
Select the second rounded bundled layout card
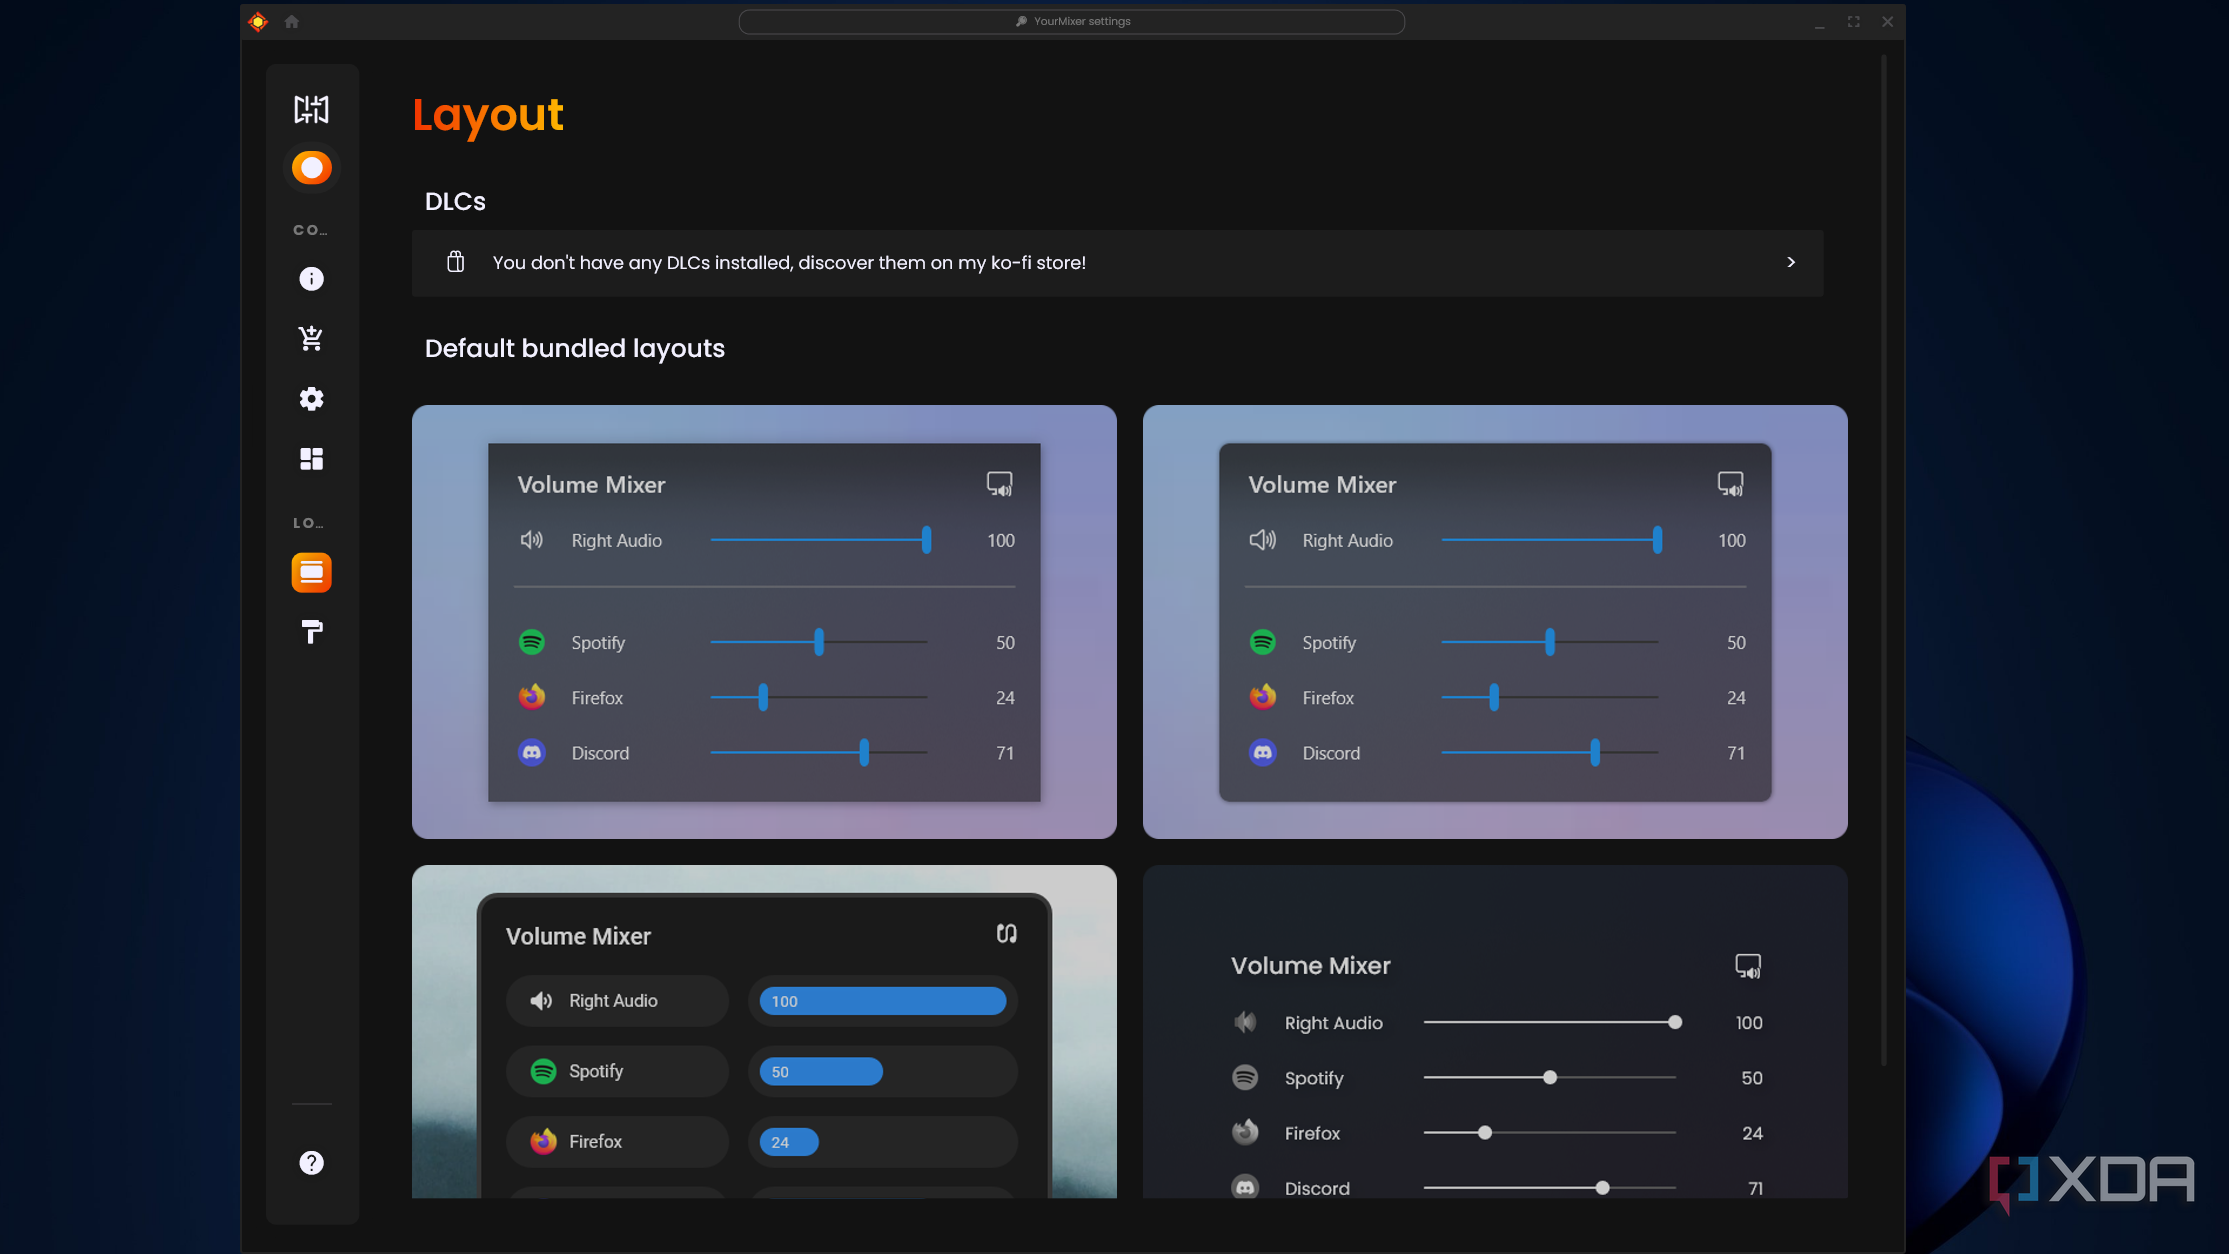point(1495,622)
